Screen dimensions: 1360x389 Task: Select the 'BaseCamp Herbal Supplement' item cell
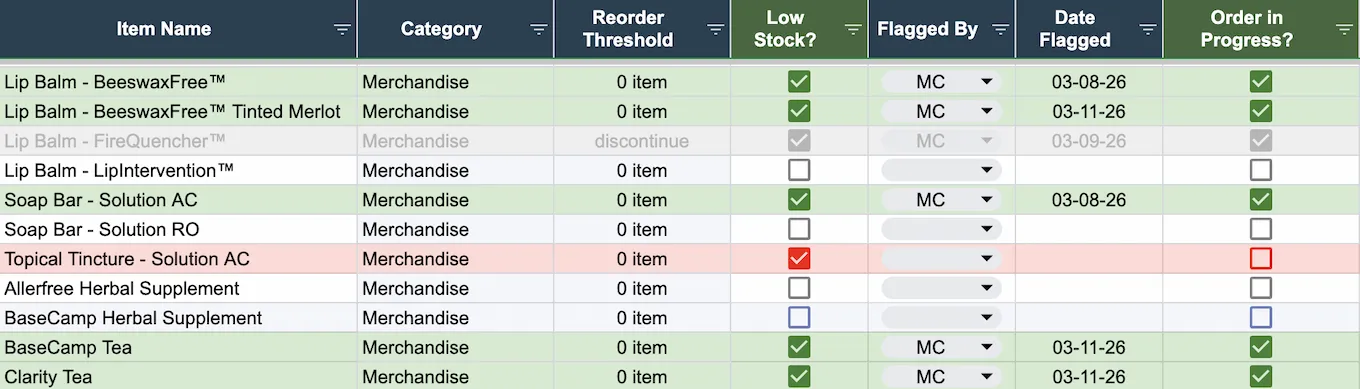pos(178,318)
